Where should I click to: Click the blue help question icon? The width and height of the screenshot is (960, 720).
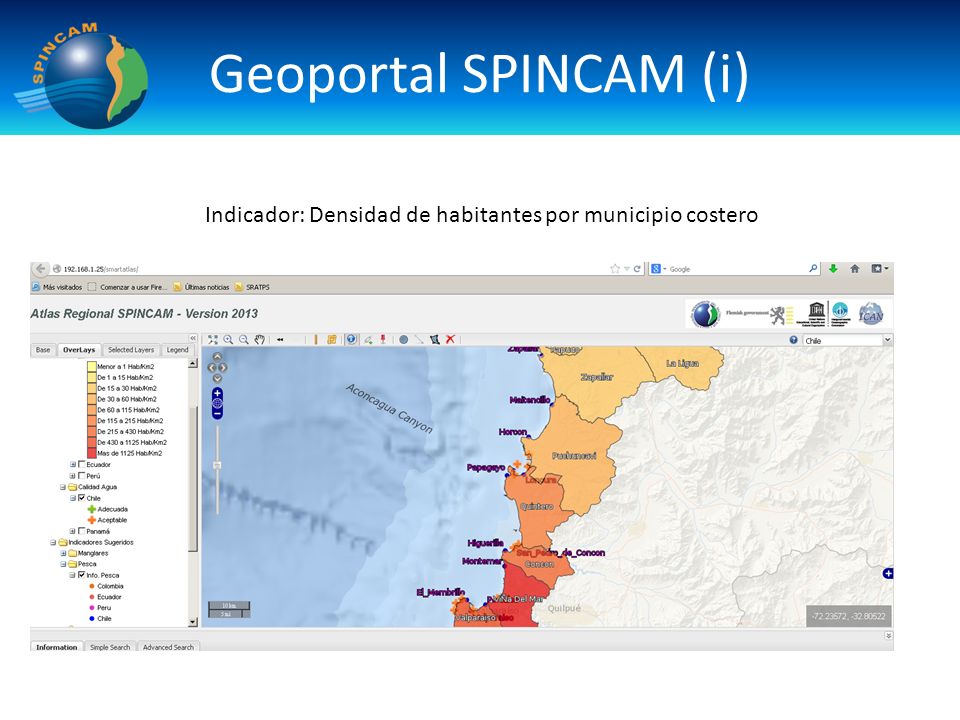pyautogui.click(x=793, y=340)
